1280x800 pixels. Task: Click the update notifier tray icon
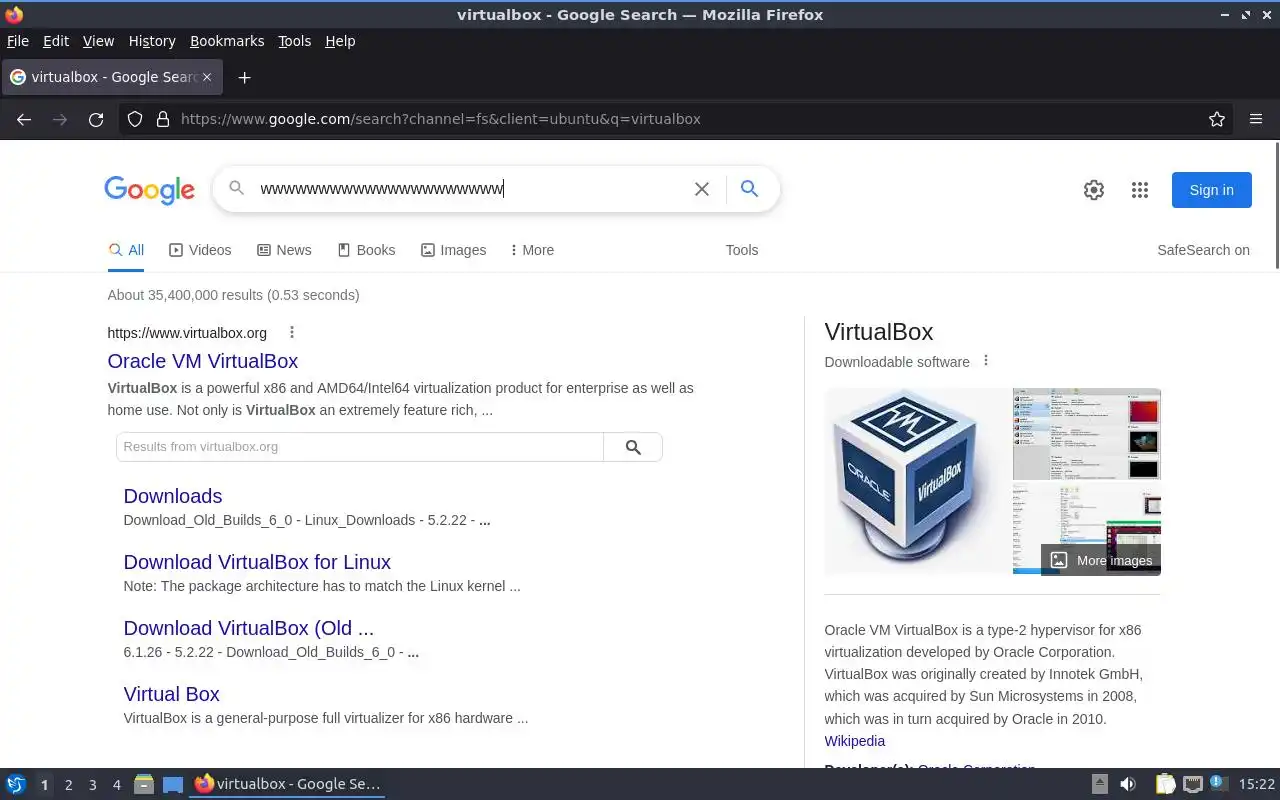(1218, 784)
